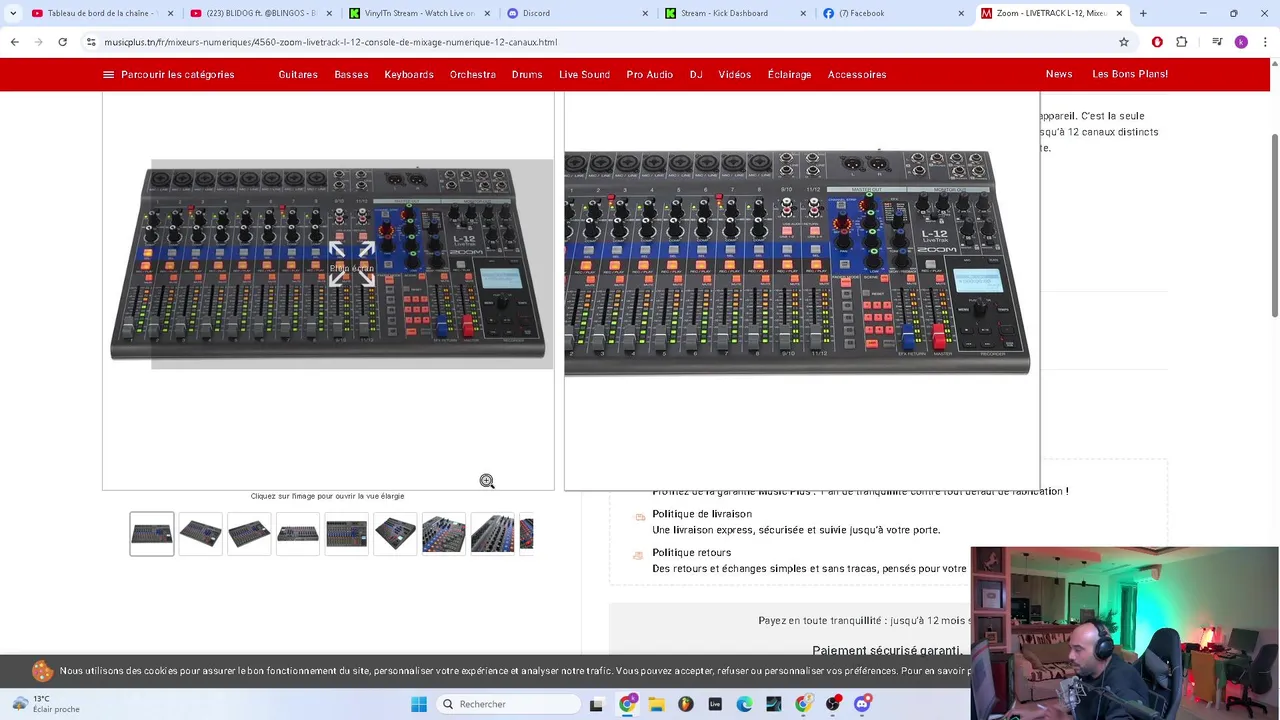Screen dimensions: 1280x720
Task: Open Task View on the taskbar
Action: tap(597, 704)
